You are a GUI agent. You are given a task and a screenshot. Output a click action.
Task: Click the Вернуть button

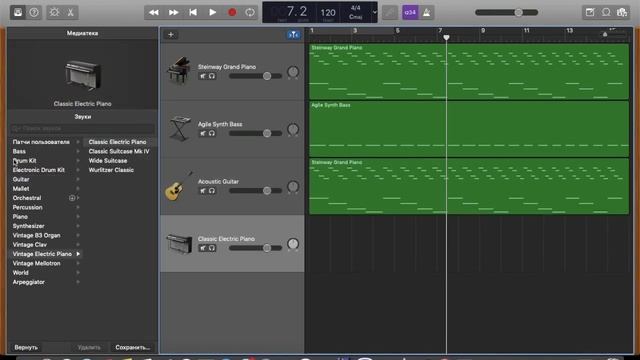pyautogui.click(x=26, y=348)
